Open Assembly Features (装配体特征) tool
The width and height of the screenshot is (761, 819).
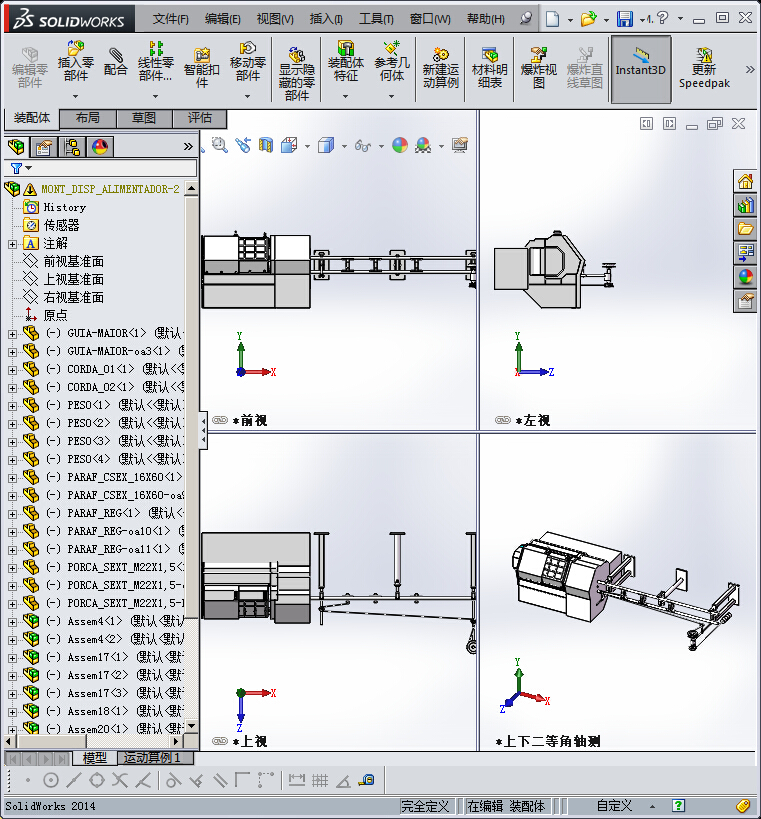click(x=345, y=62)
